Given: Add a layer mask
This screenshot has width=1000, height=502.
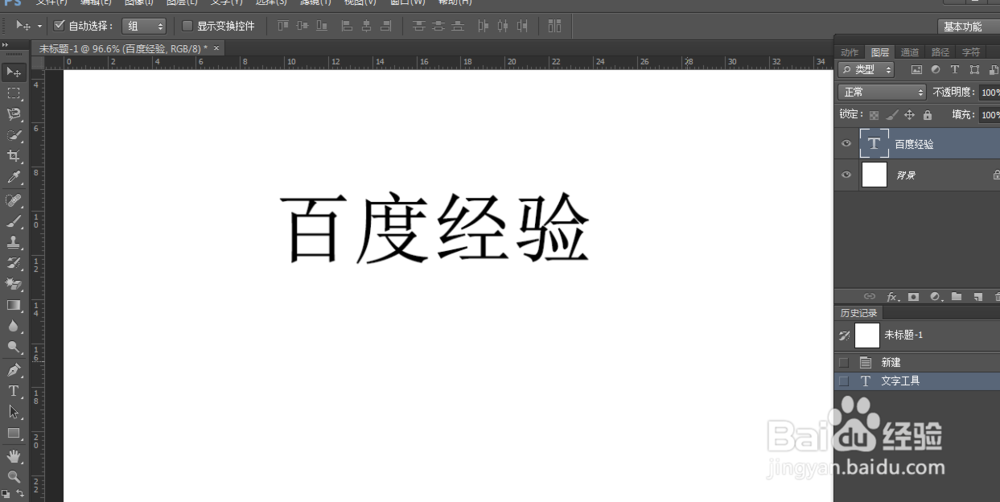Looking at the screenshot, I should pos(913,297).
